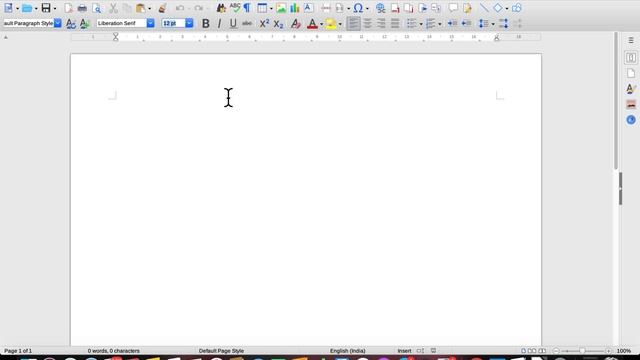The height and width of the screenshot is (360, 640).
Task: Toggle Track Changes recording icon
Action: point(467,8)
